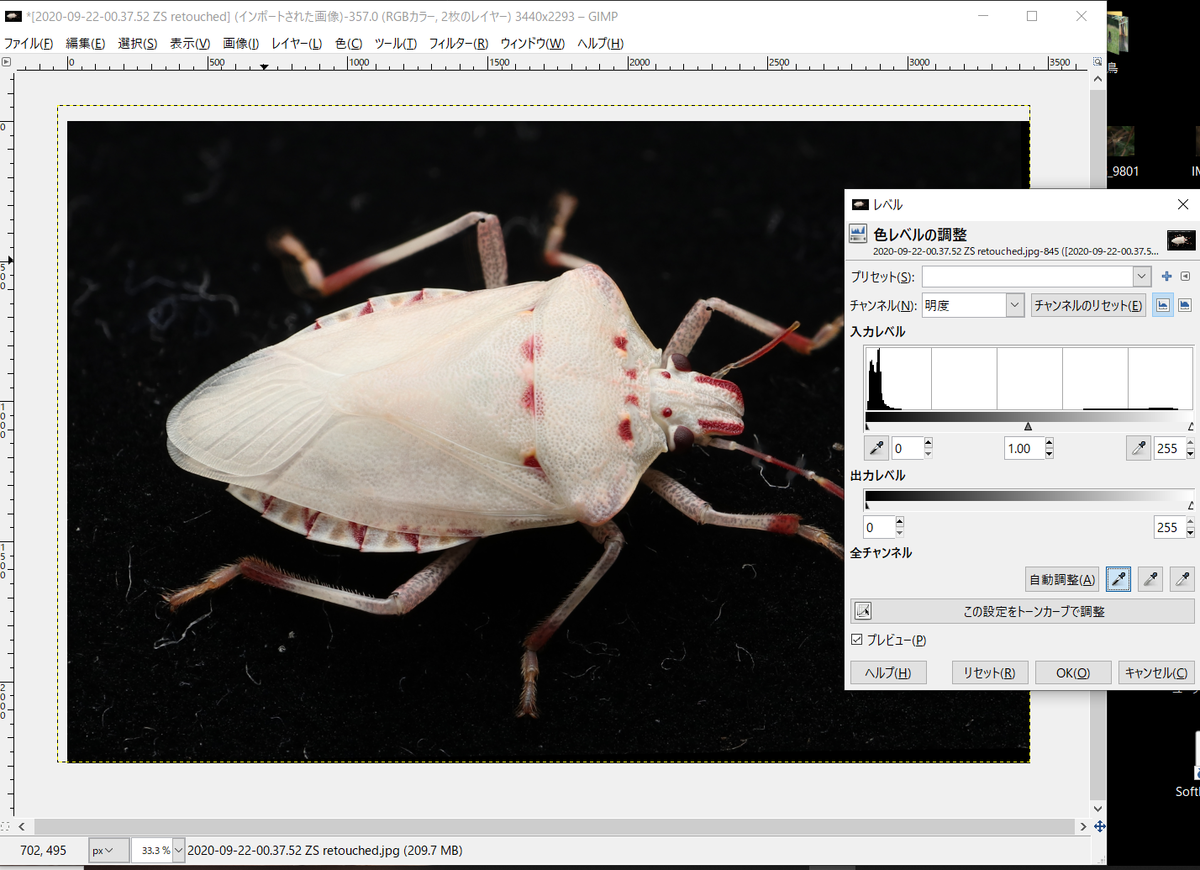
Task: Open the 33.3 % zoom dropdown
Action: [179, 851]
